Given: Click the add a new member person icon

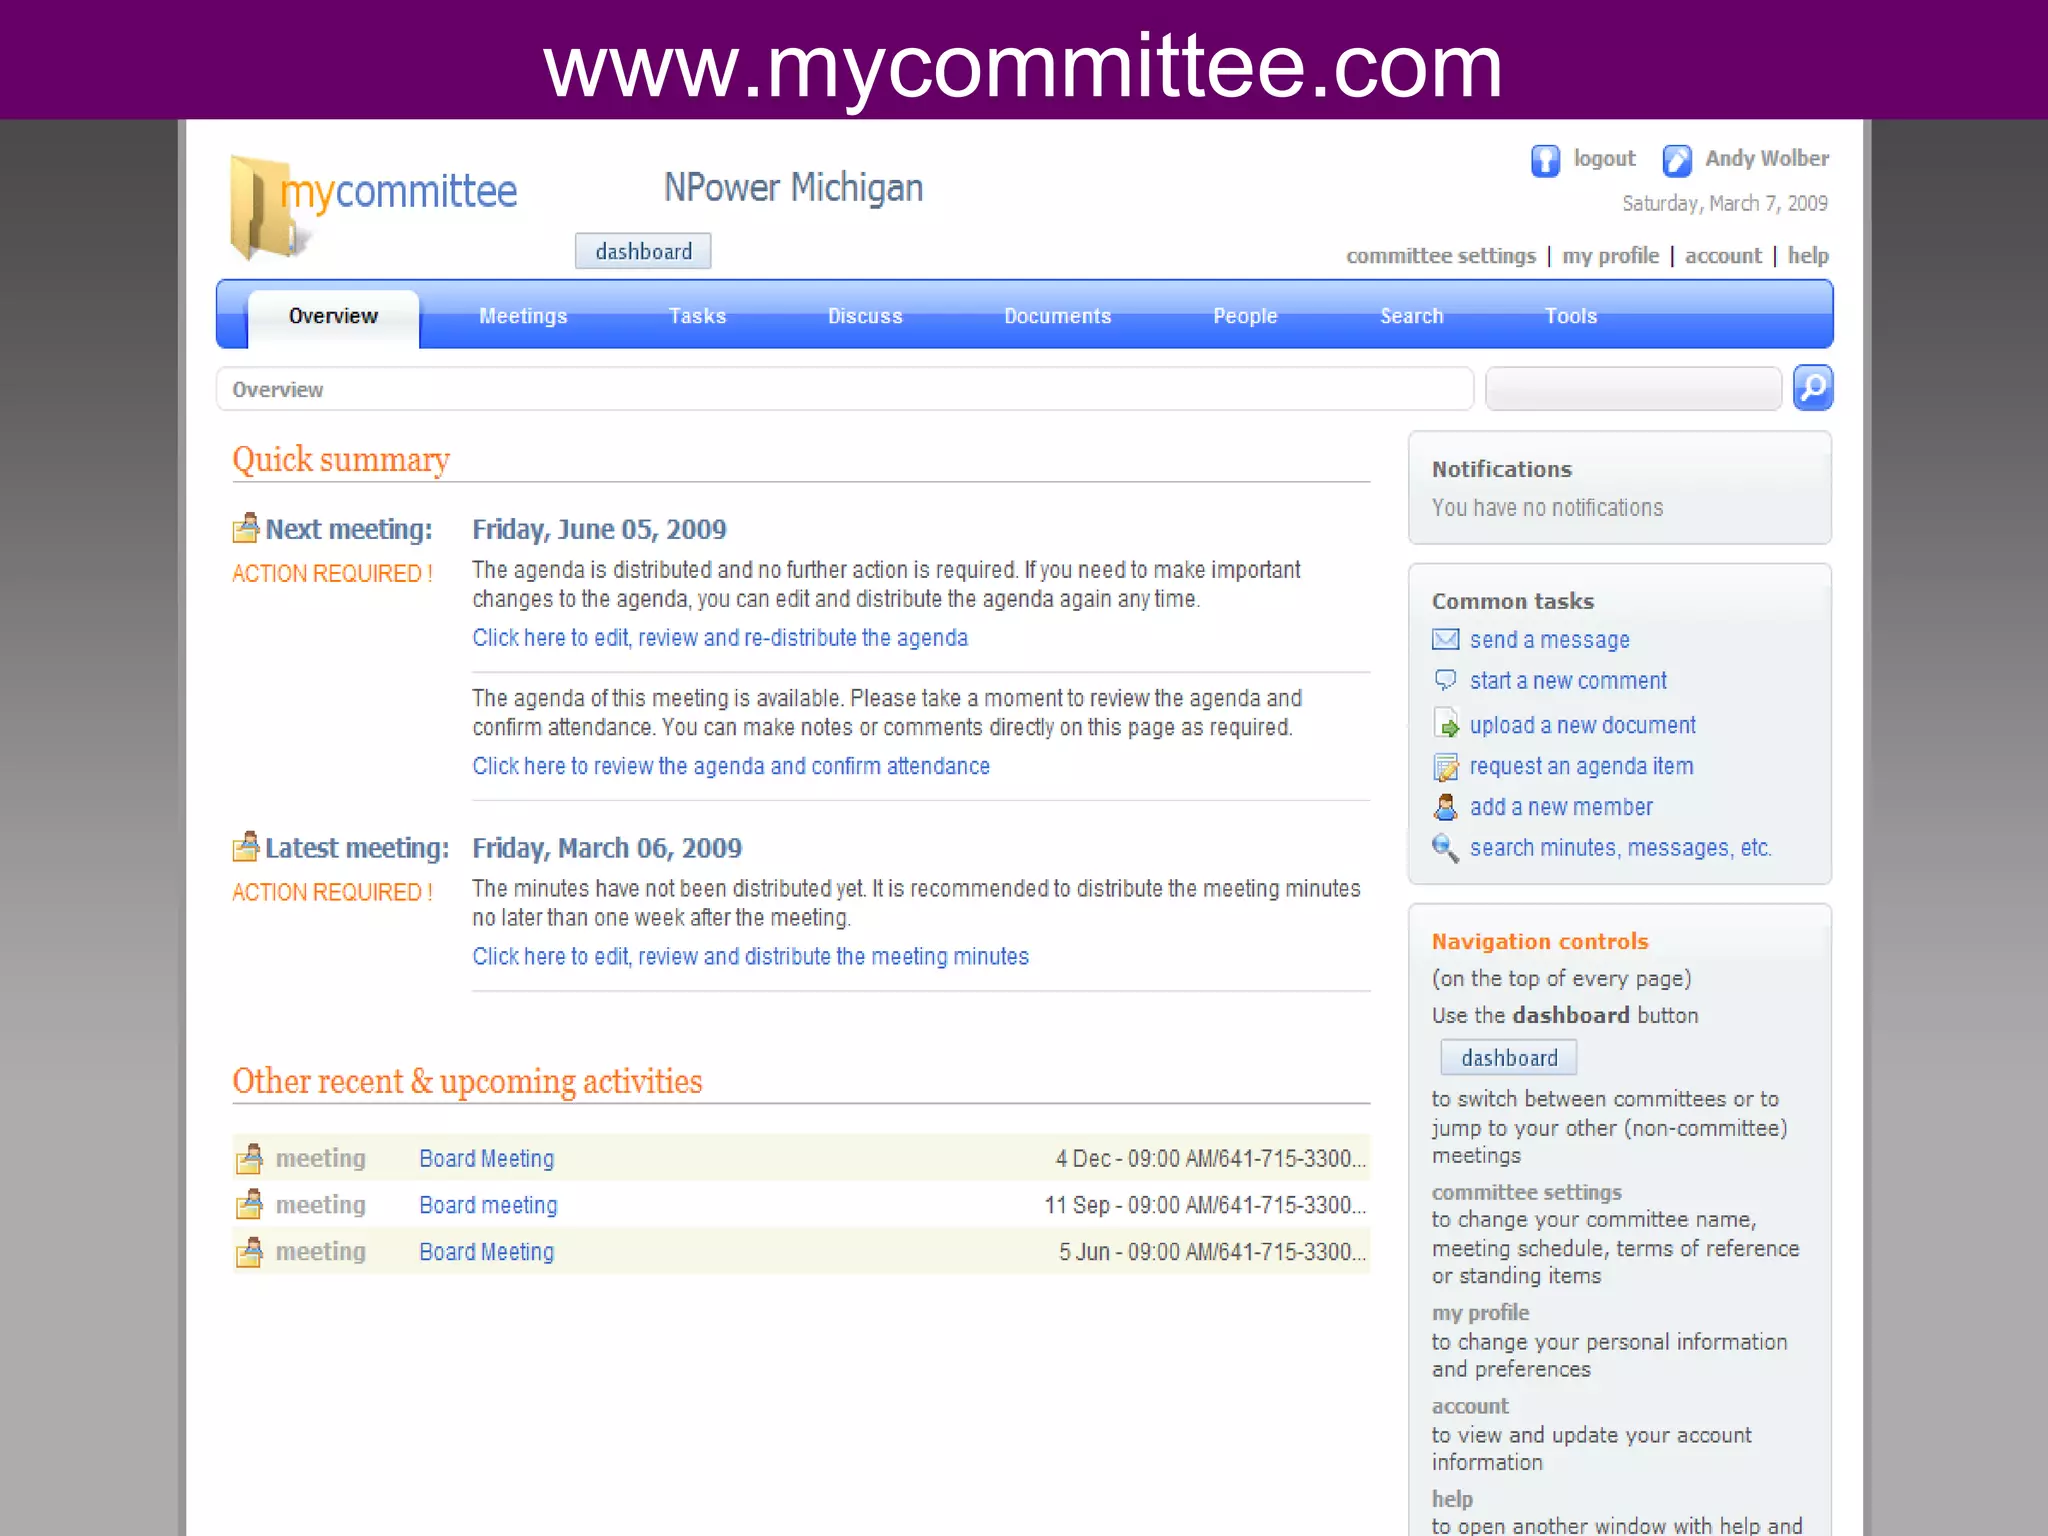Looking at the screenshot, I should 1446,807.
